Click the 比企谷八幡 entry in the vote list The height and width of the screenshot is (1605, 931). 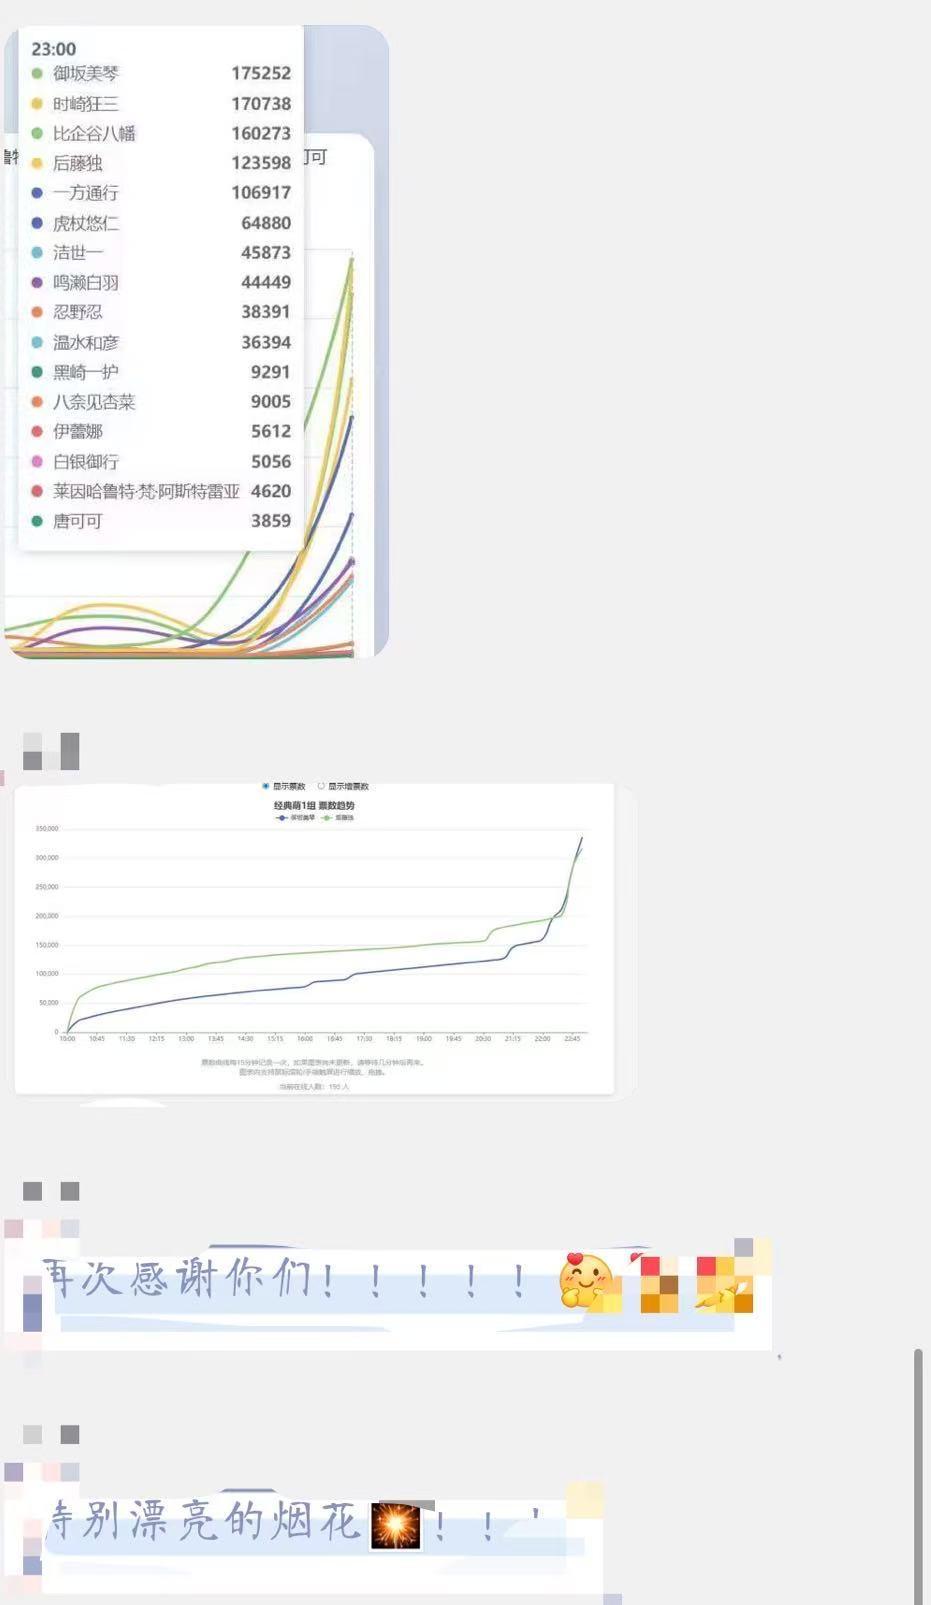click(x=94, y=134)
